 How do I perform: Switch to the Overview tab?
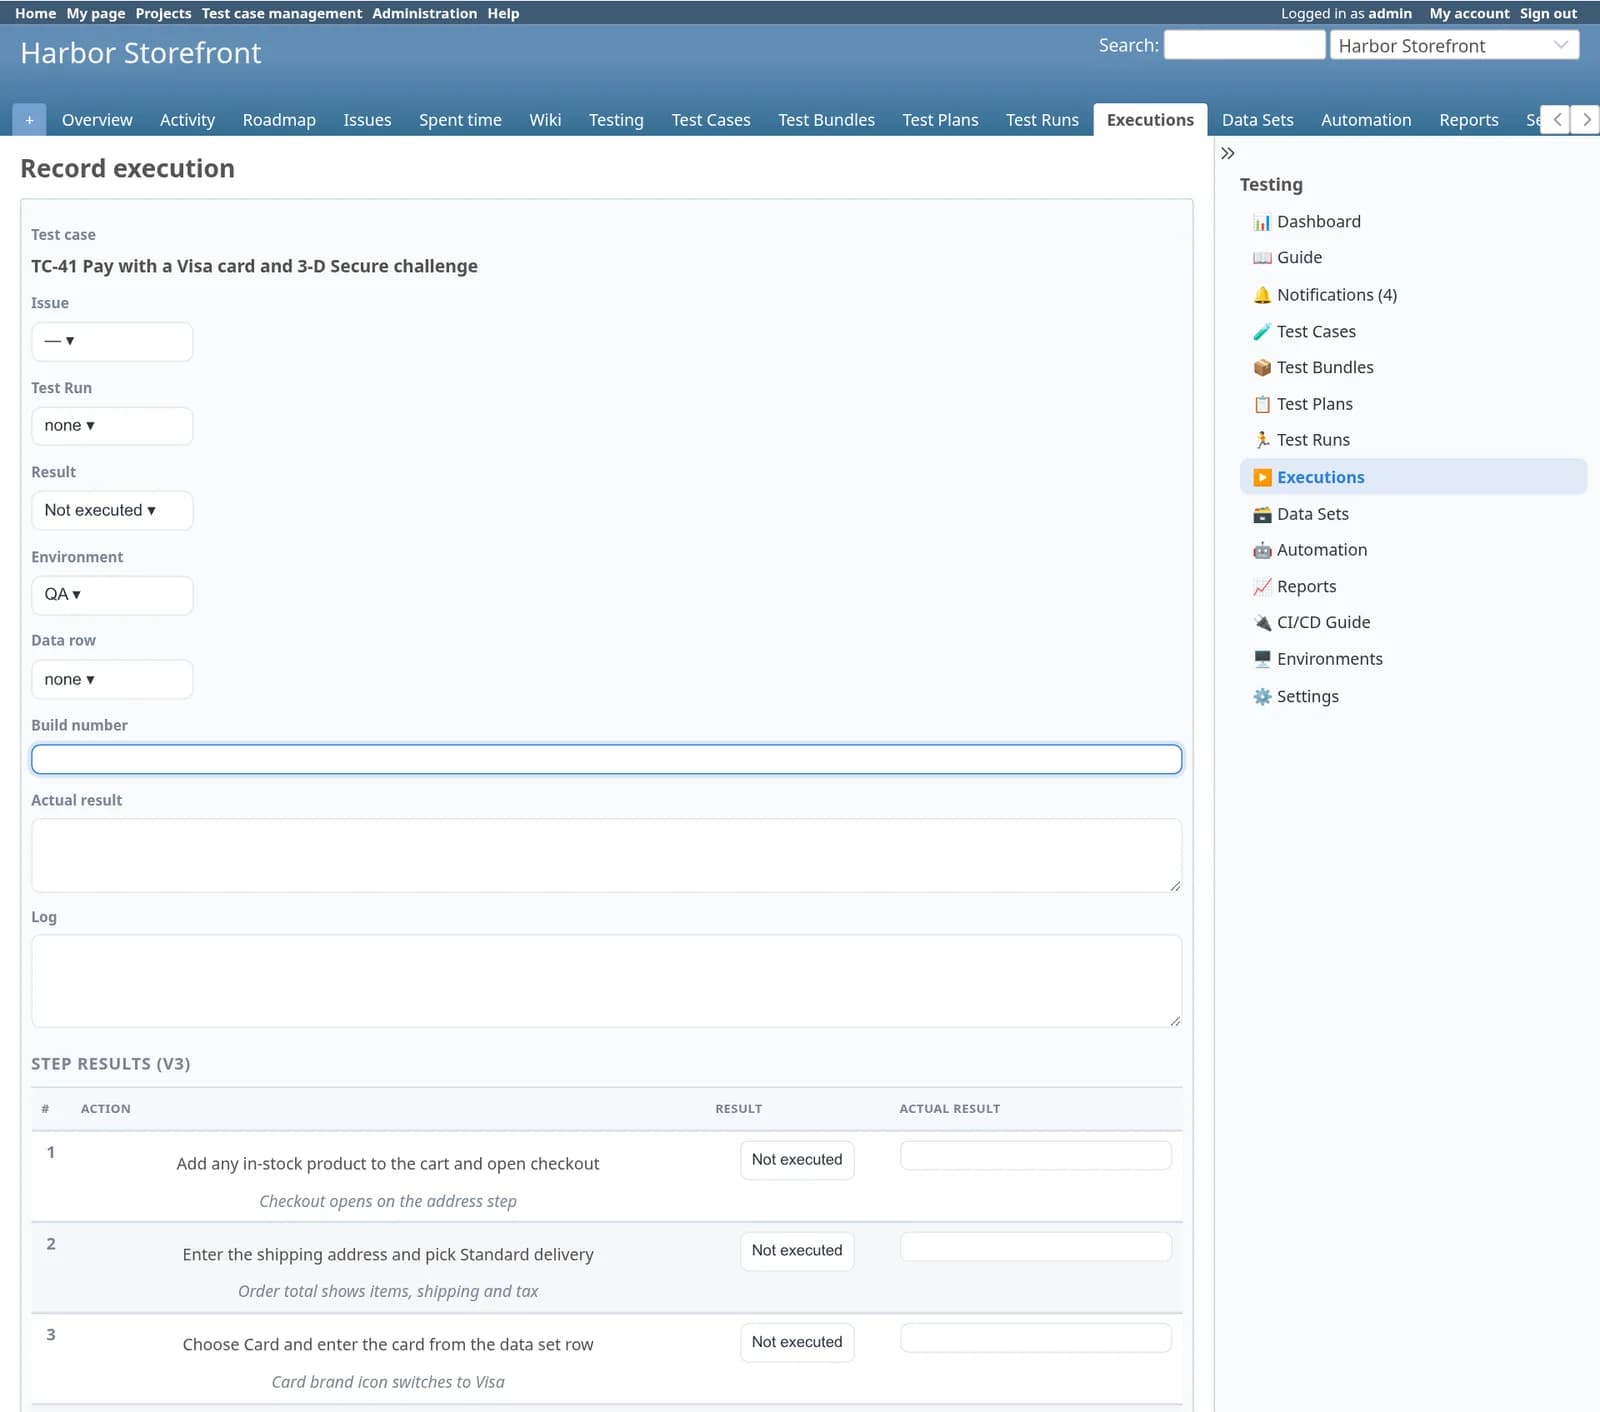click(97, 120)
